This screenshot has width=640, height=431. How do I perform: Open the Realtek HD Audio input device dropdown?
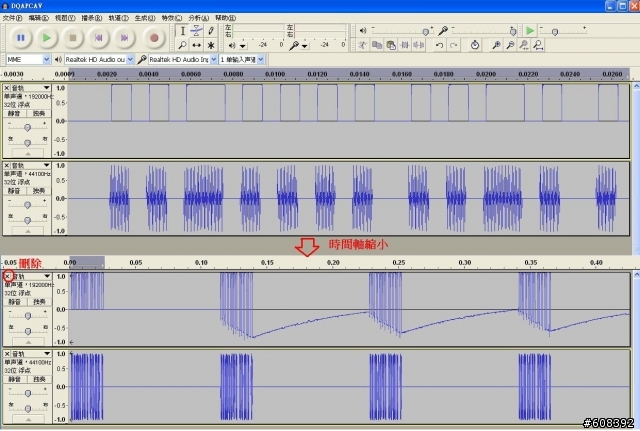(x=182, y=60)
